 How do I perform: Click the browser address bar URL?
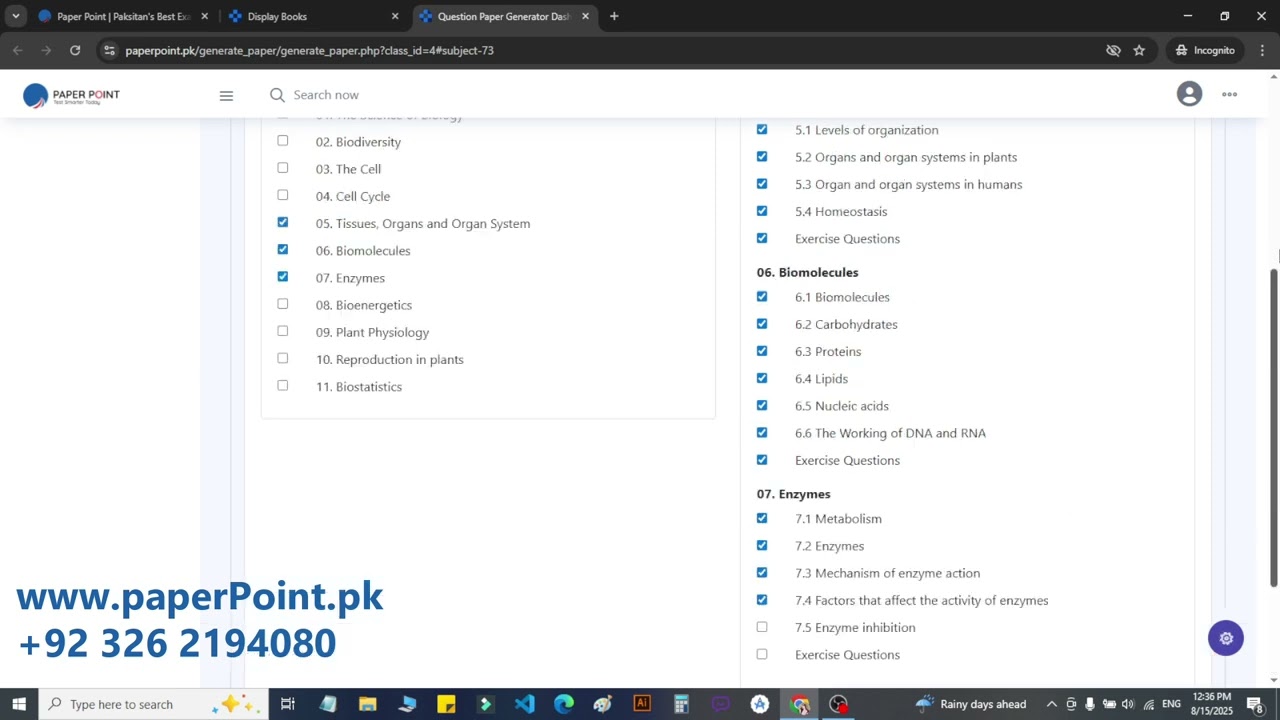coord(309,50)
